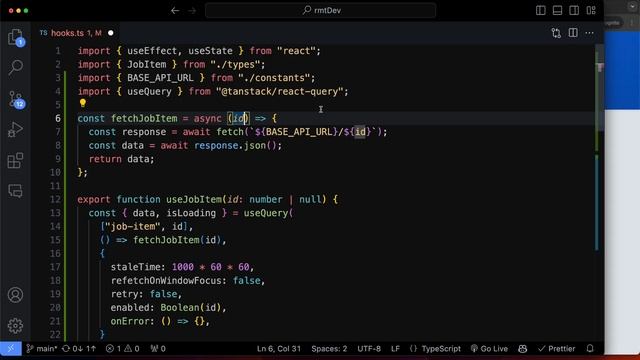
Task: Open the editor More Actions ellipsis
Action: pos(590,33)
